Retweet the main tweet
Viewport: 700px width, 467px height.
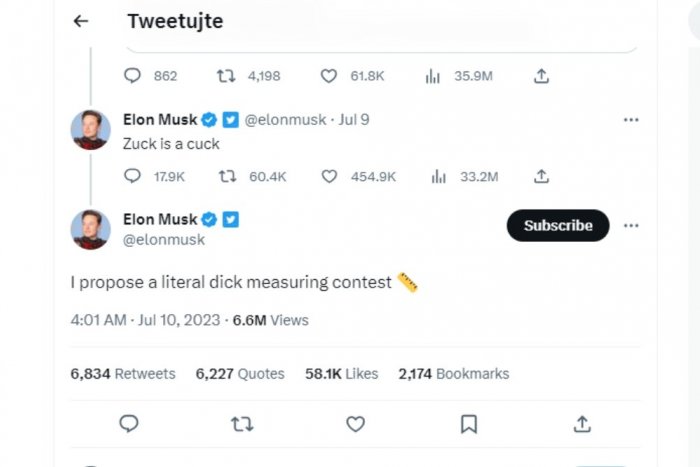242,424
